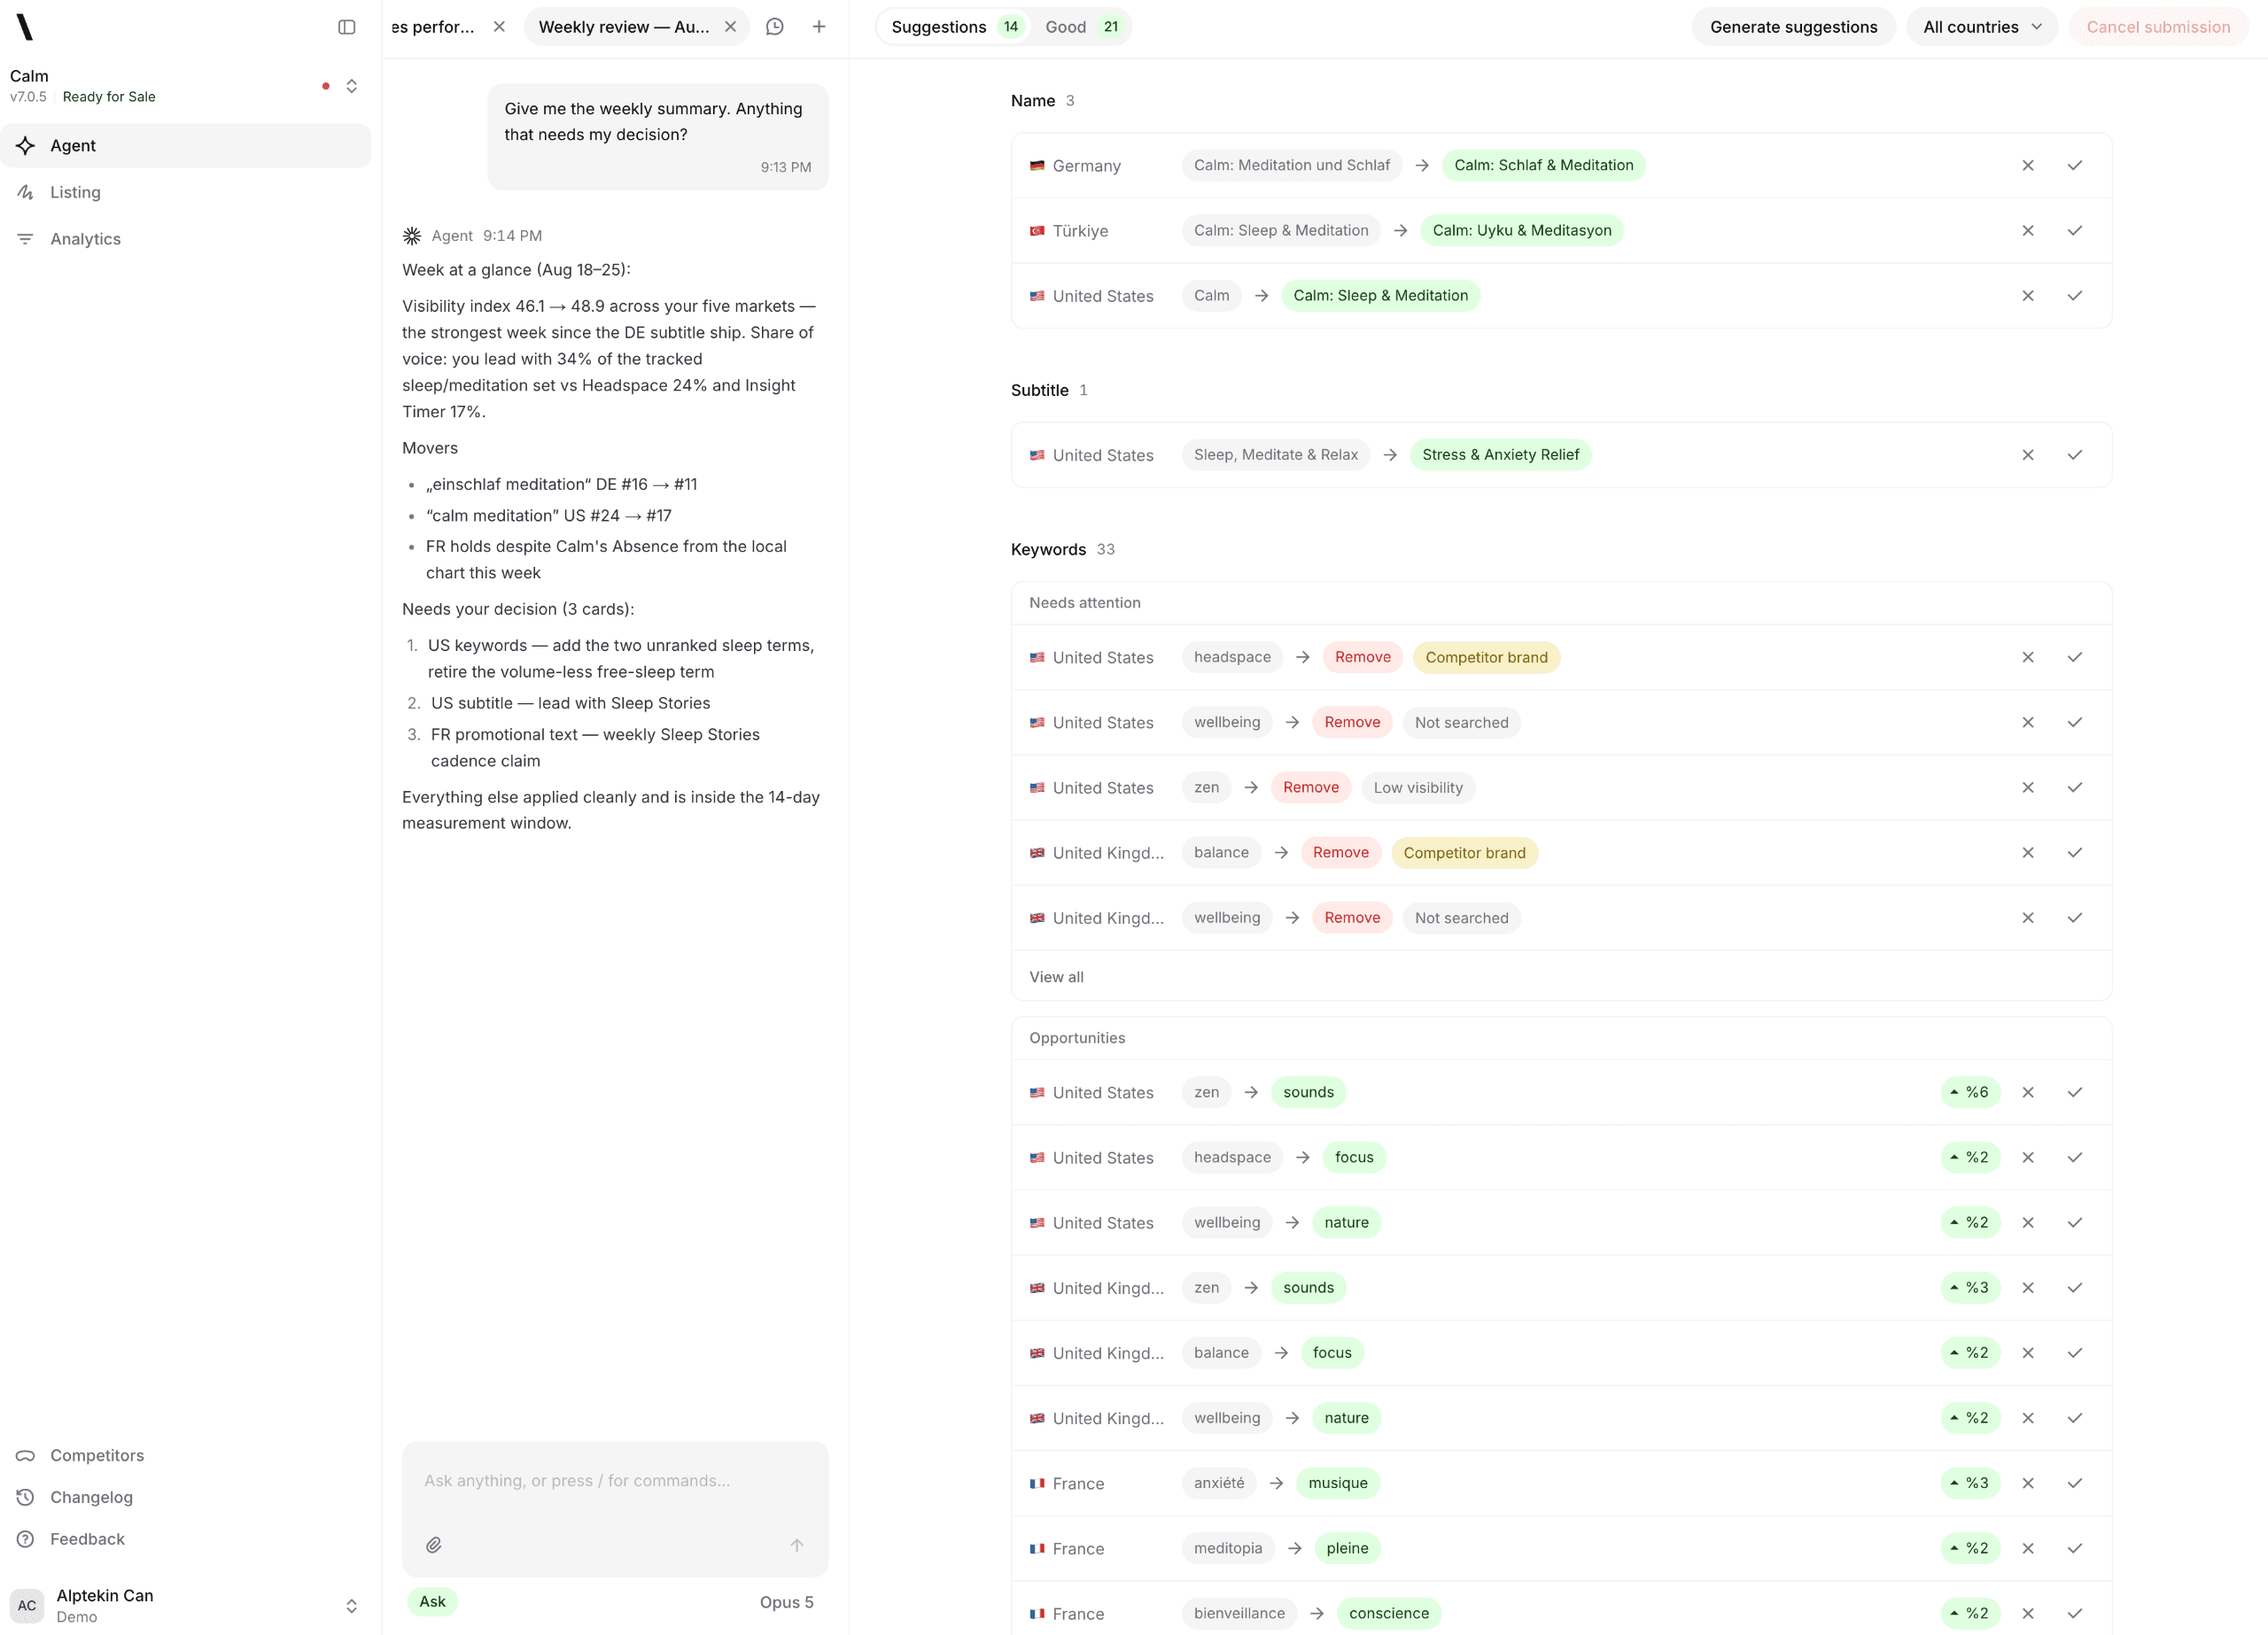Accept US zen to sounds swap
This screenshot has height=1635, width=2268.
[2075, 1092]
